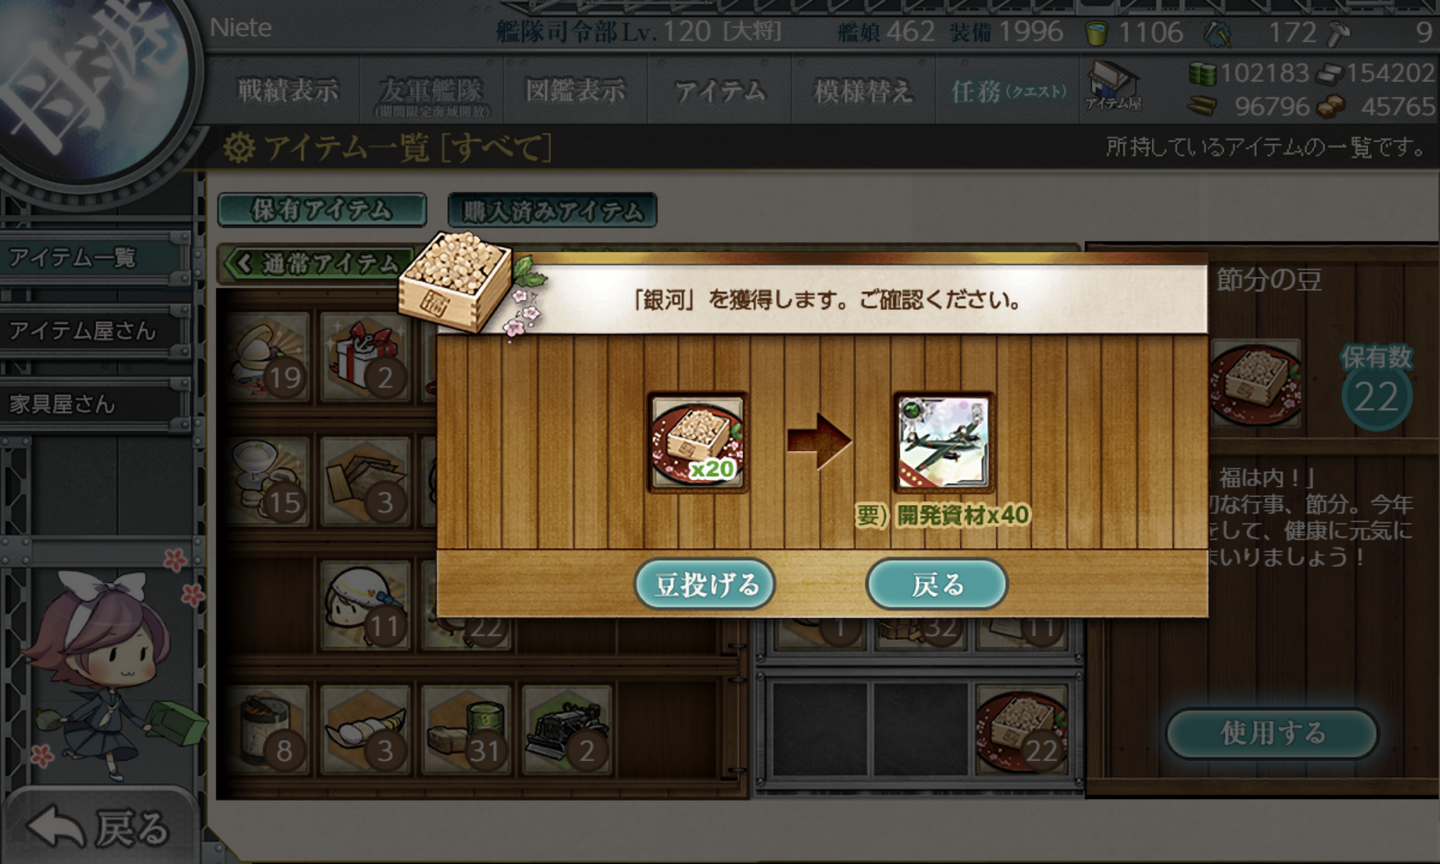Screen dimensions: 1440x864
Task: Click the bottom-left 戻る back arrow
Action: point(98,828)
